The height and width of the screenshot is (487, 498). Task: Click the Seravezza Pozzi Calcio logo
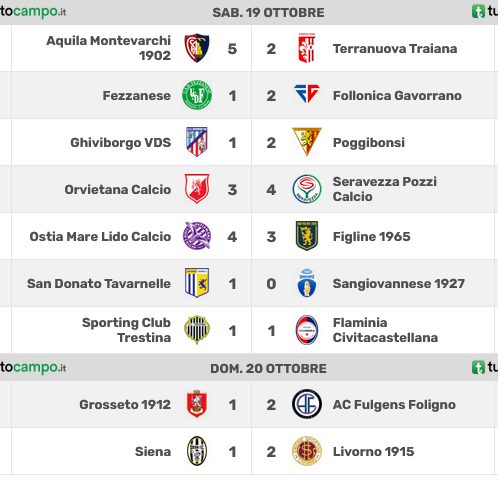point(307,189)
